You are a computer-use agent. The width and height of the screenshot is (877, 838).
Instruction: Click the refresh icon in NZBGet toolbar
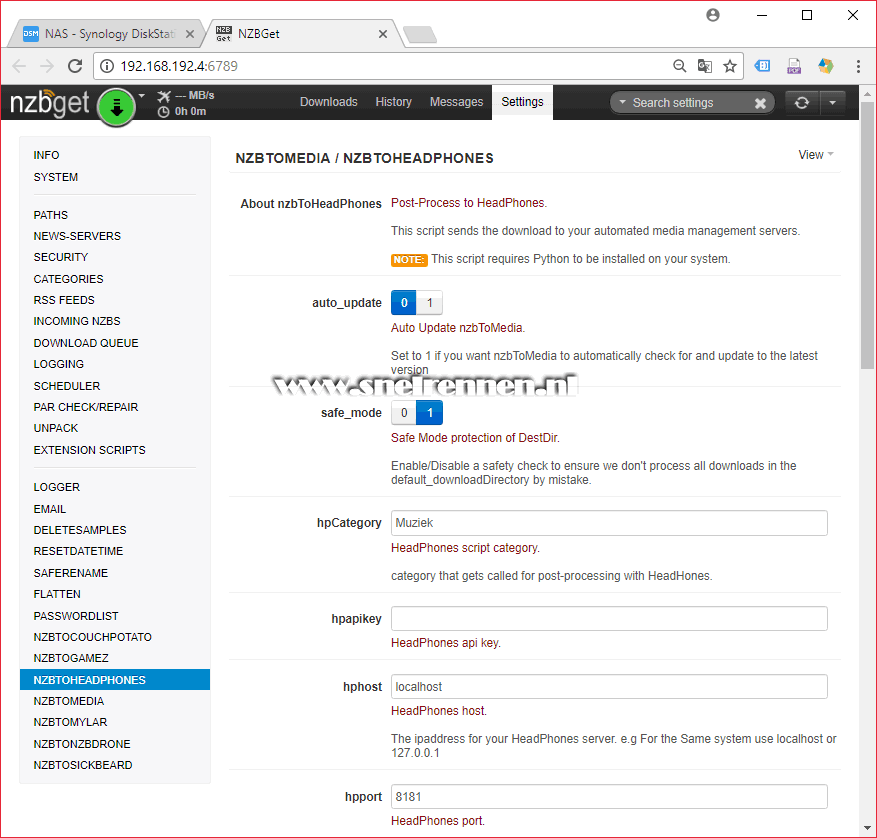pos(801,103)
